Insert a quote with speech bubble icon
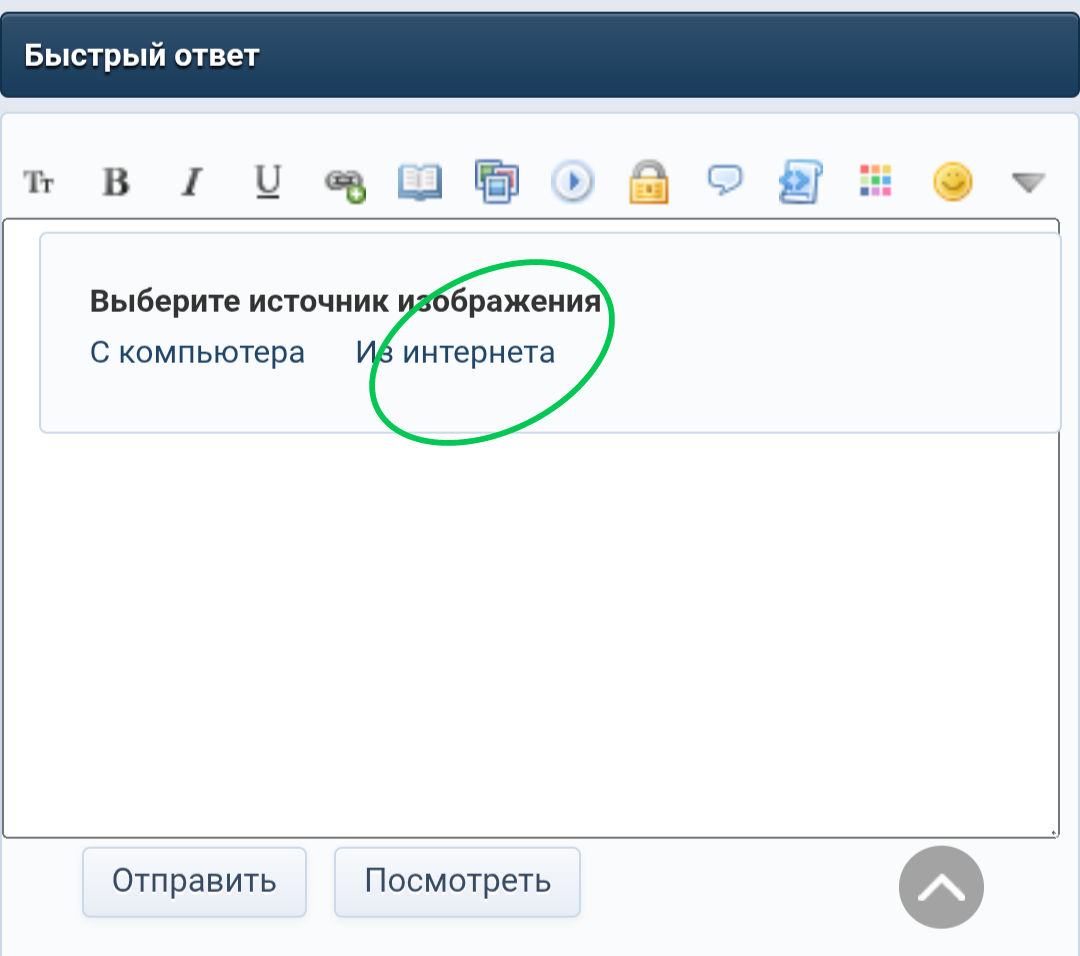 [725, 180]
